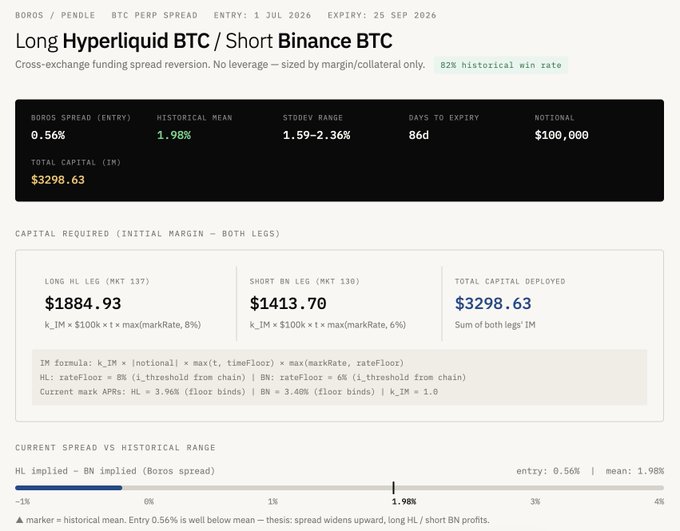Viewport: 680px width, 531px height.
Task: Click the mean: 1.98% readout above the bar
Action: pos(635,471)
